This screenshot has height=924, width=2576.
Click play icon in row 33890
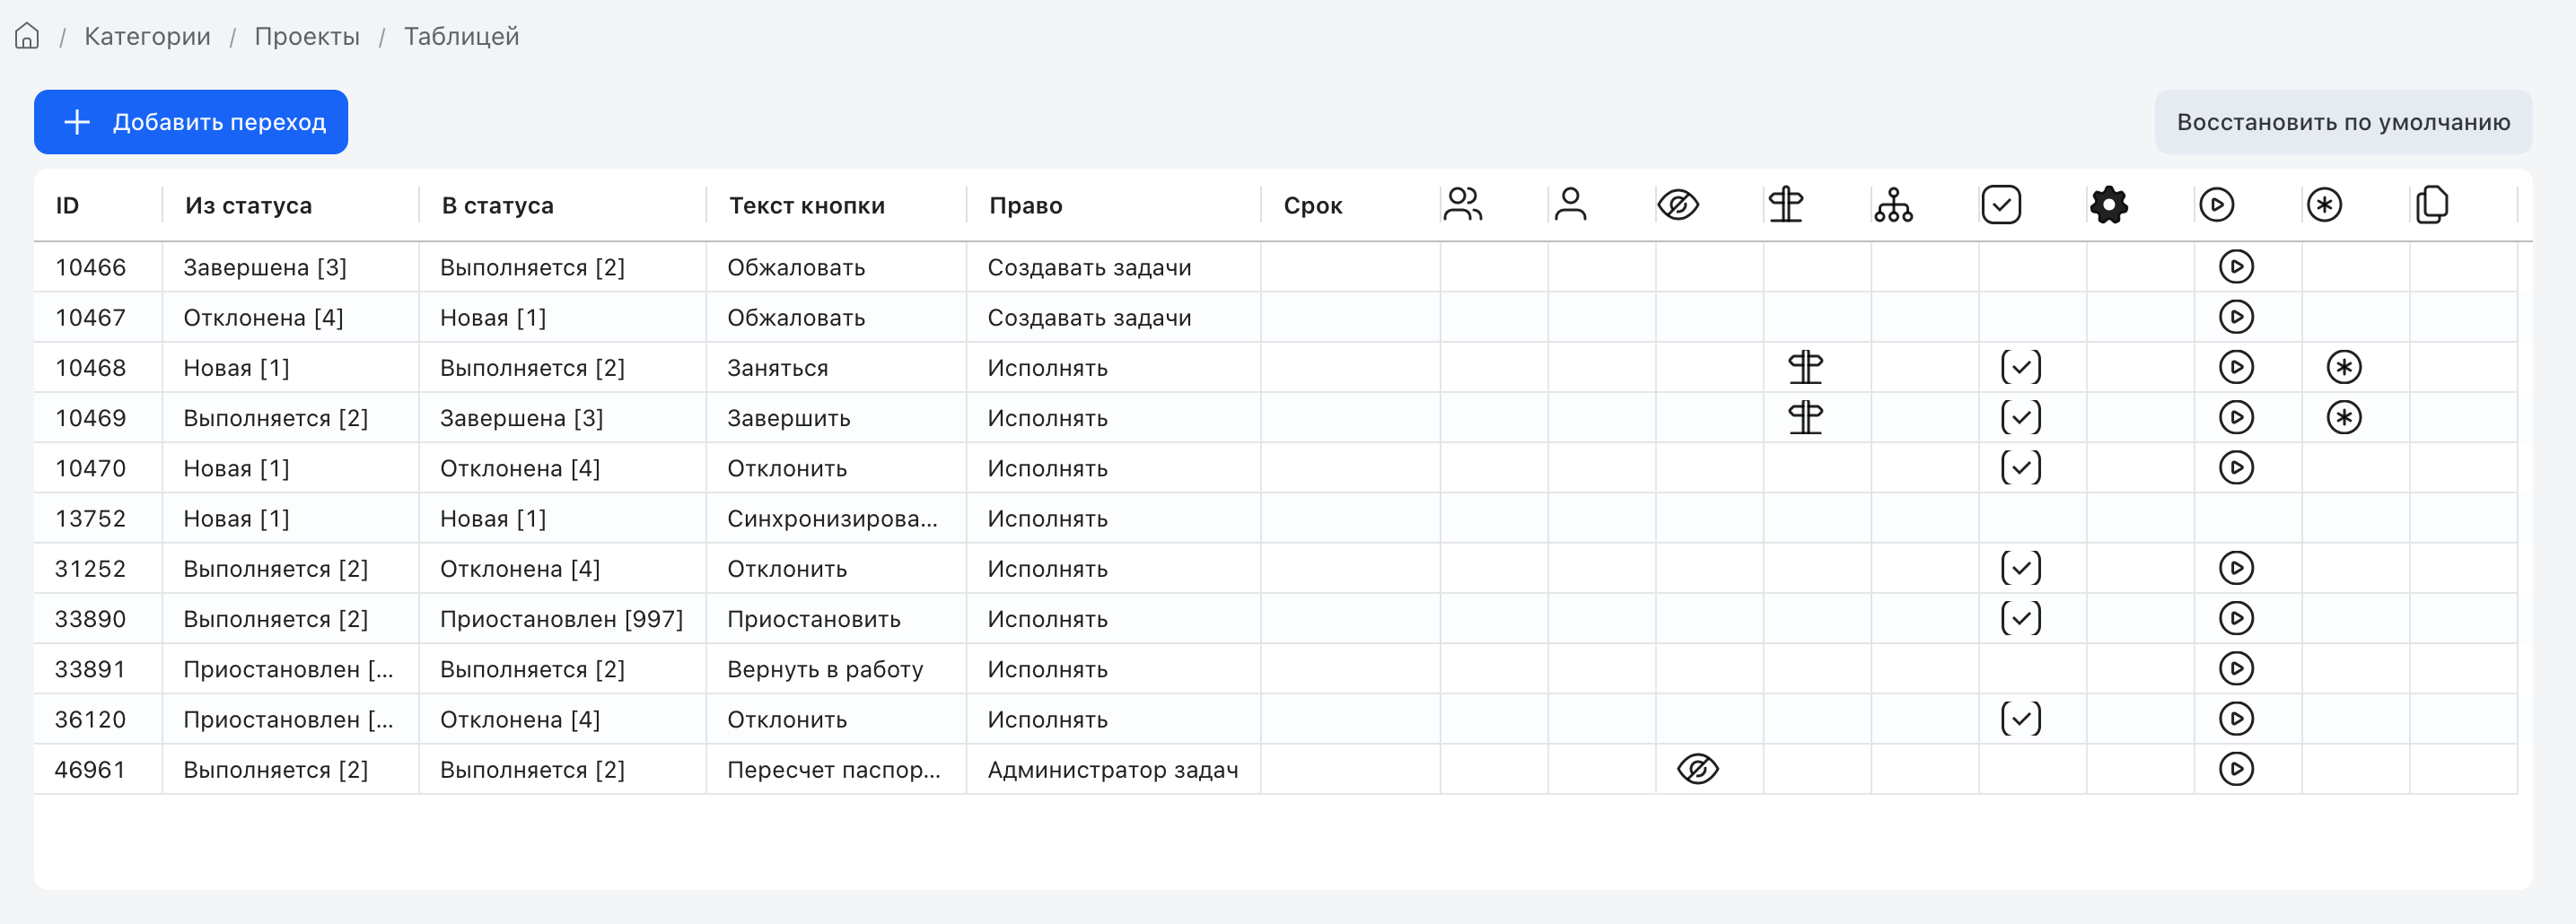(x=2236, y=618)
